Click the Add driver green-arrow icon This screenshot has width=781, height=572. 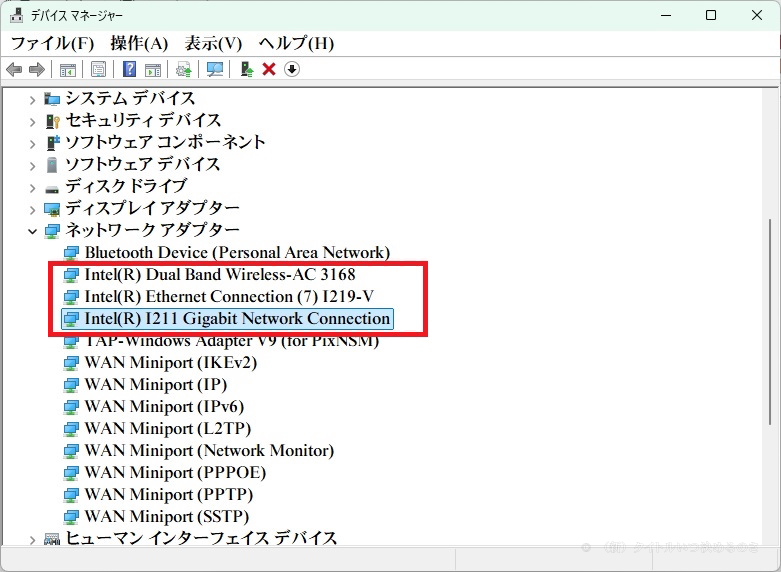click(x=247, y=69)
